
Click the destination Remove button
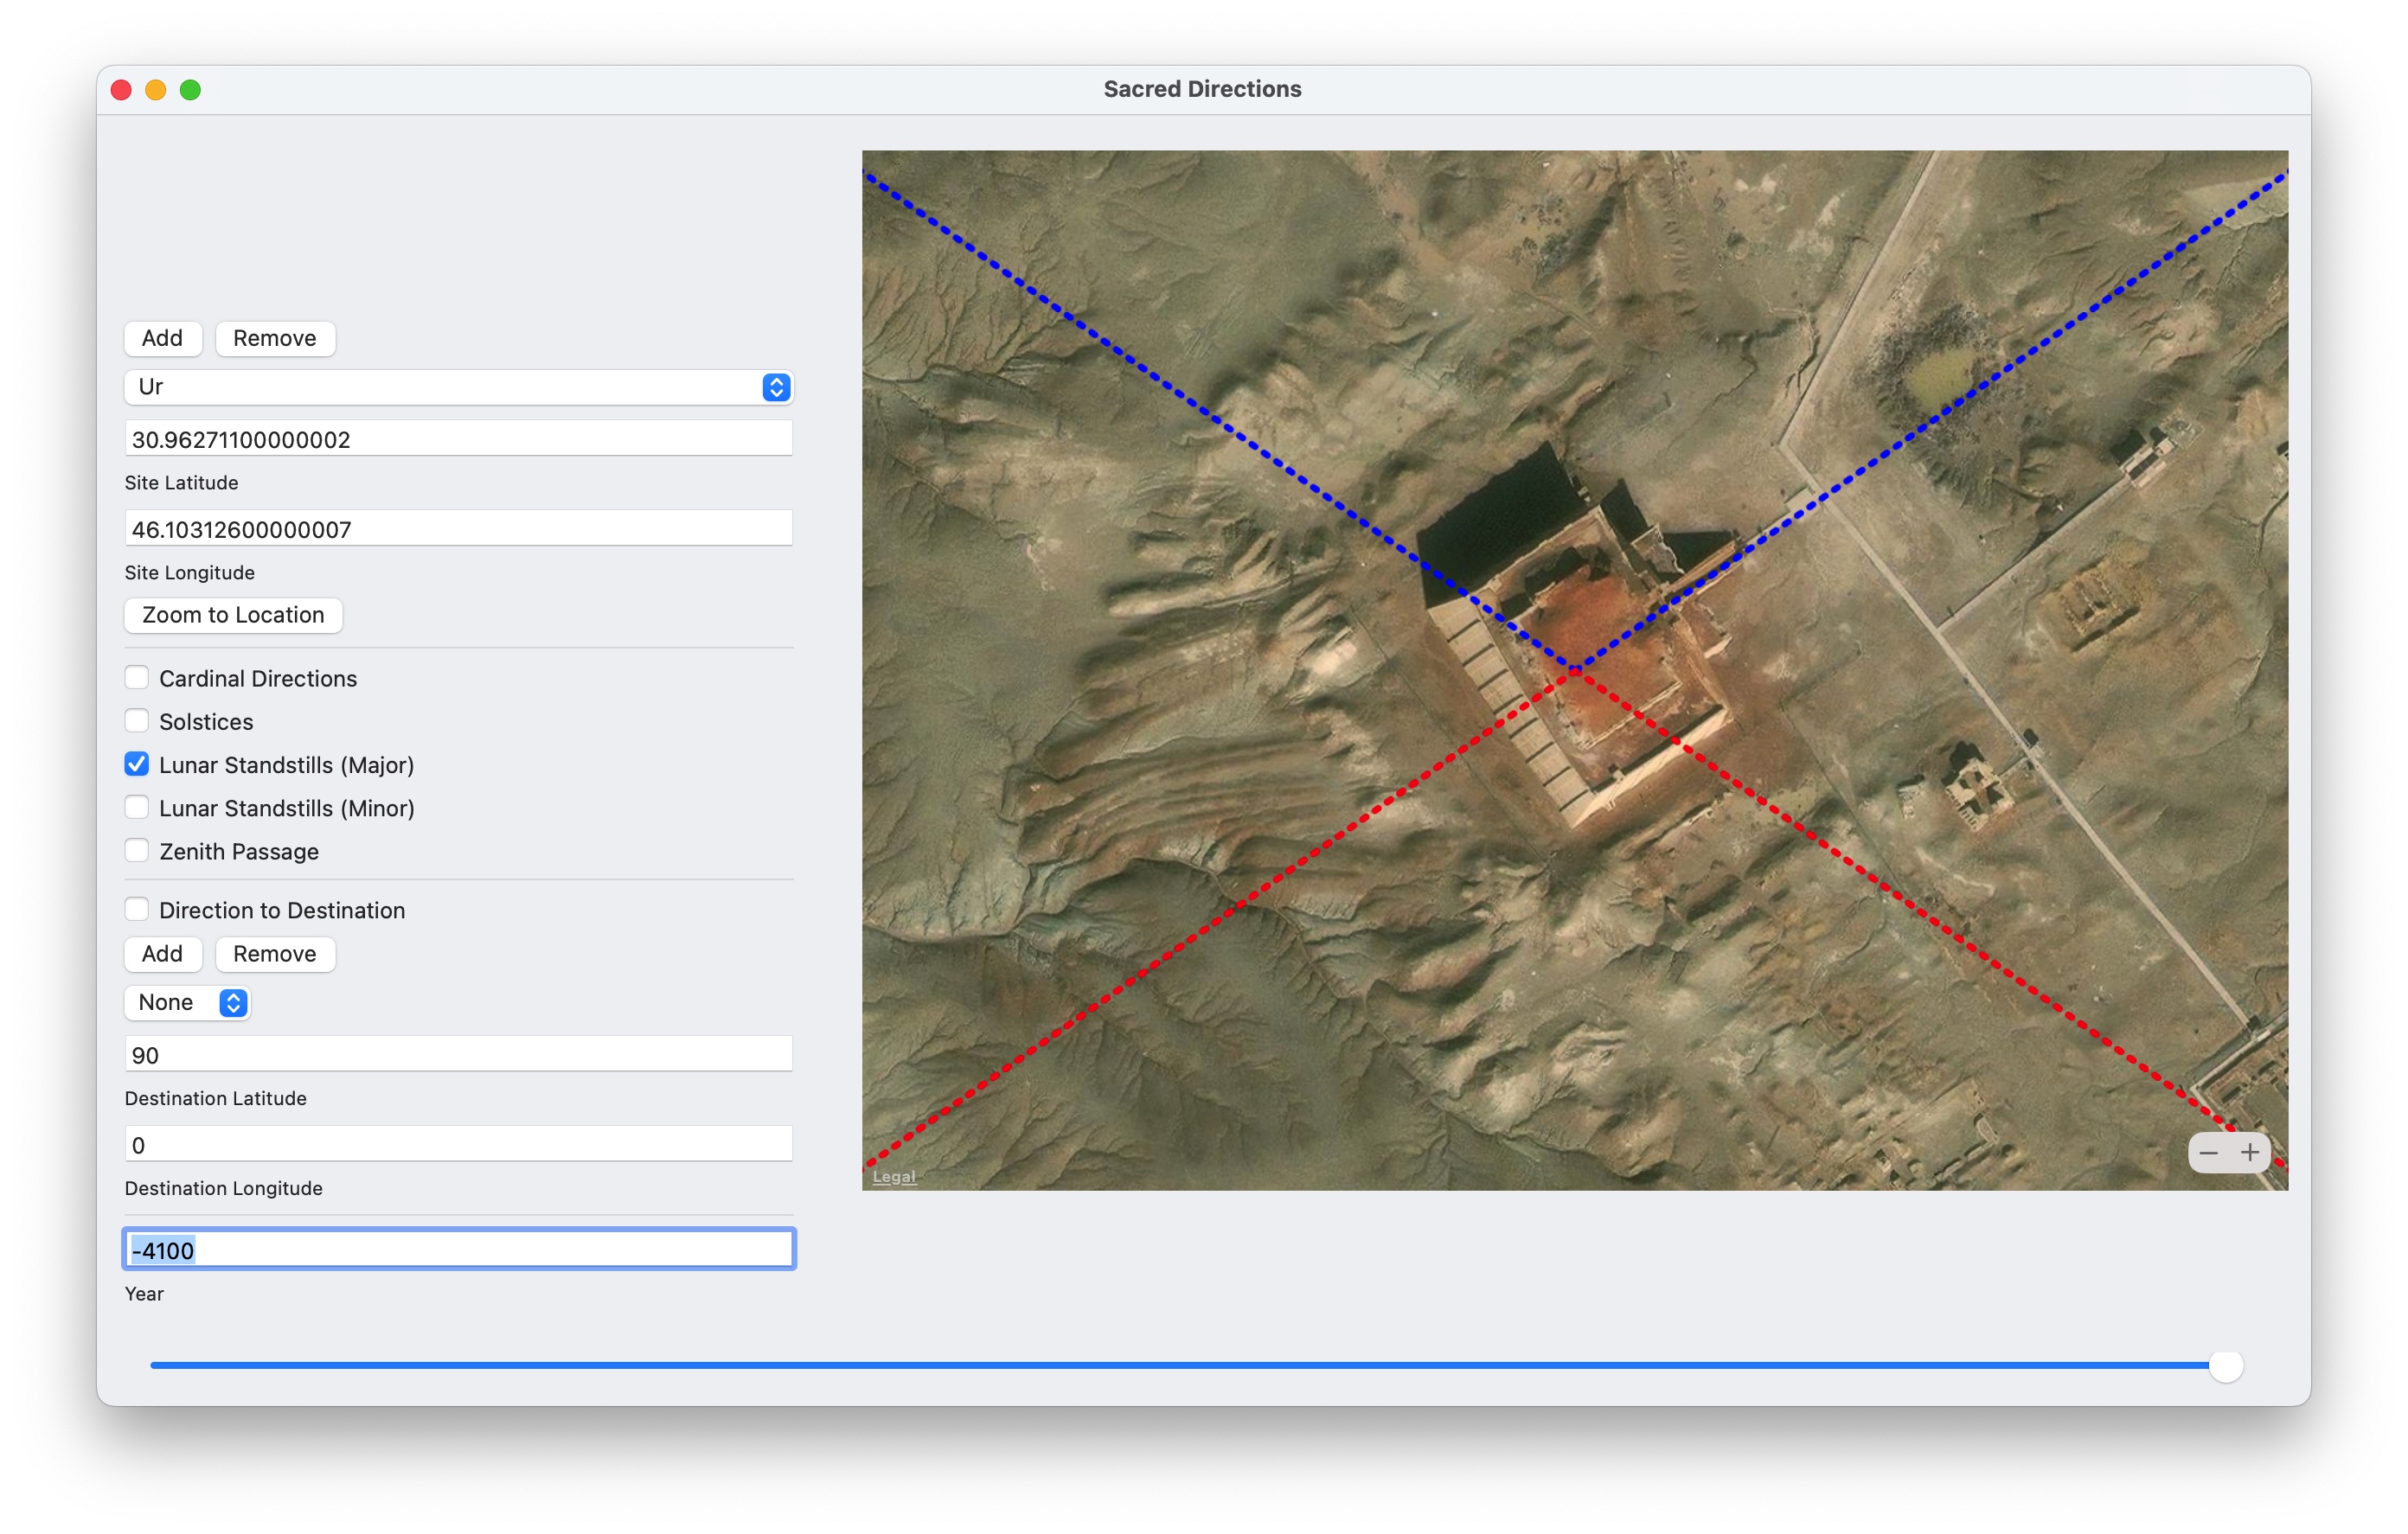[274, 954]
